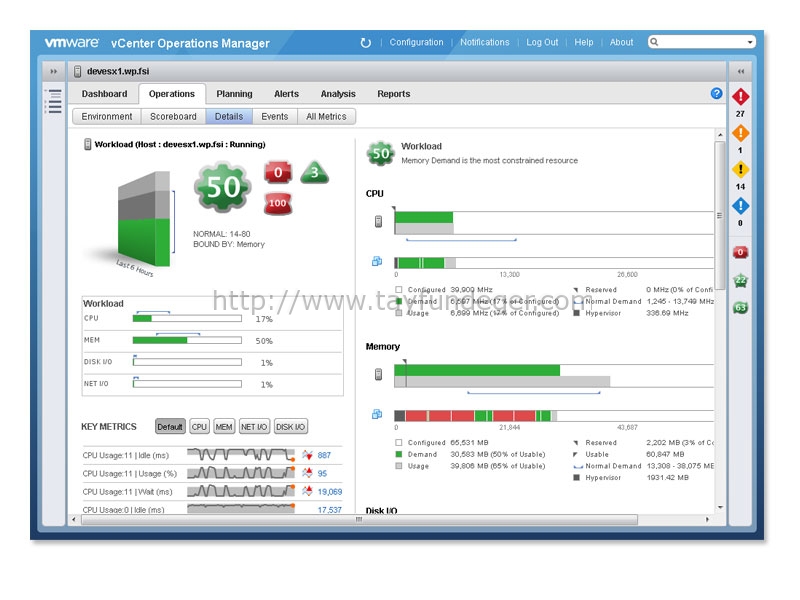Image resolution: width=800 pixels, height=600 pixels.
Task: Select the Scoreboard sub-tab
Action: coord(173,116)
